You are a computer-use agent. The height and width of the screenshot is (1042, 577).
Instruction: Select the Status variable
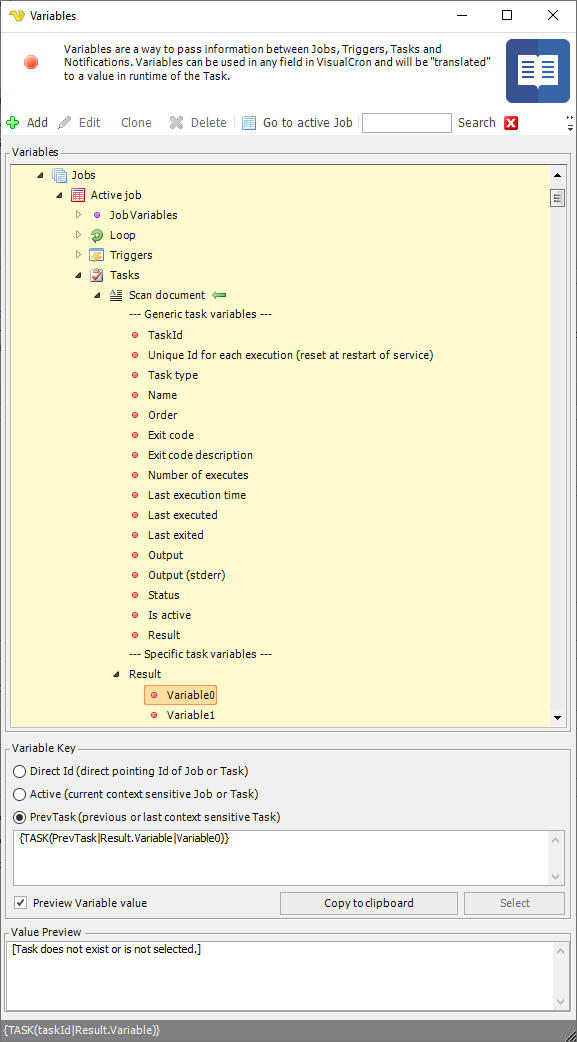pos(164,595)
